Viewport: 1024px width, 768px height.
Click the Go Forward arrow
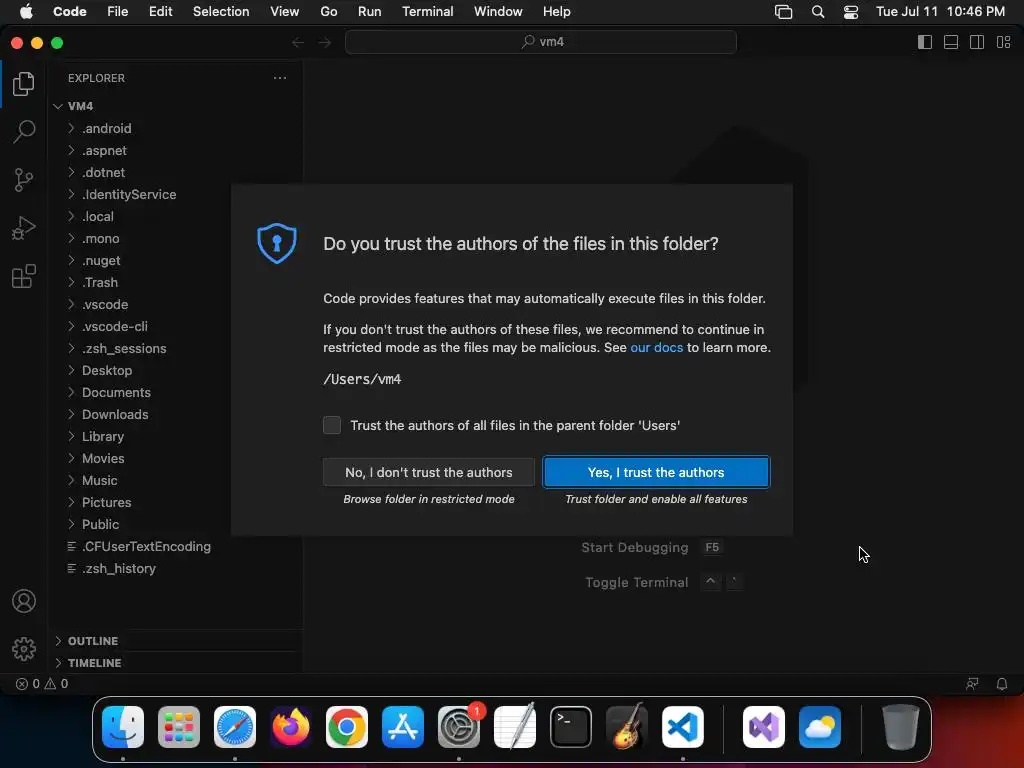point(325,42)
